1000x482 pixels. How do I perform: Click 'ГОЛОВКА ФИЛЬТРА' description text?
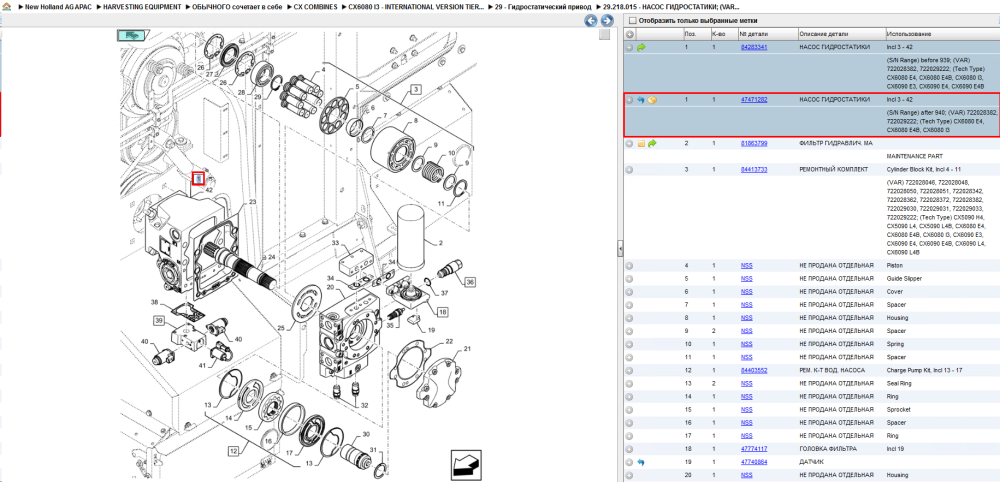tap(828, 449)
